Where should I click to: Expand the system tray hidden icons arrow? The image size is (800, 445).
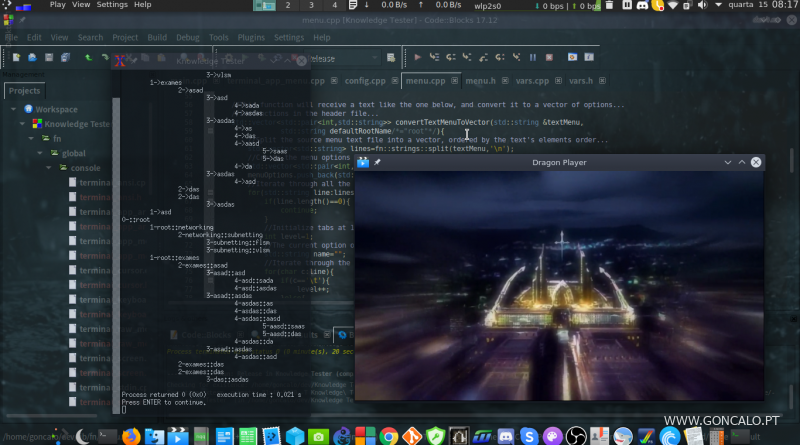[x=718, y=5]
